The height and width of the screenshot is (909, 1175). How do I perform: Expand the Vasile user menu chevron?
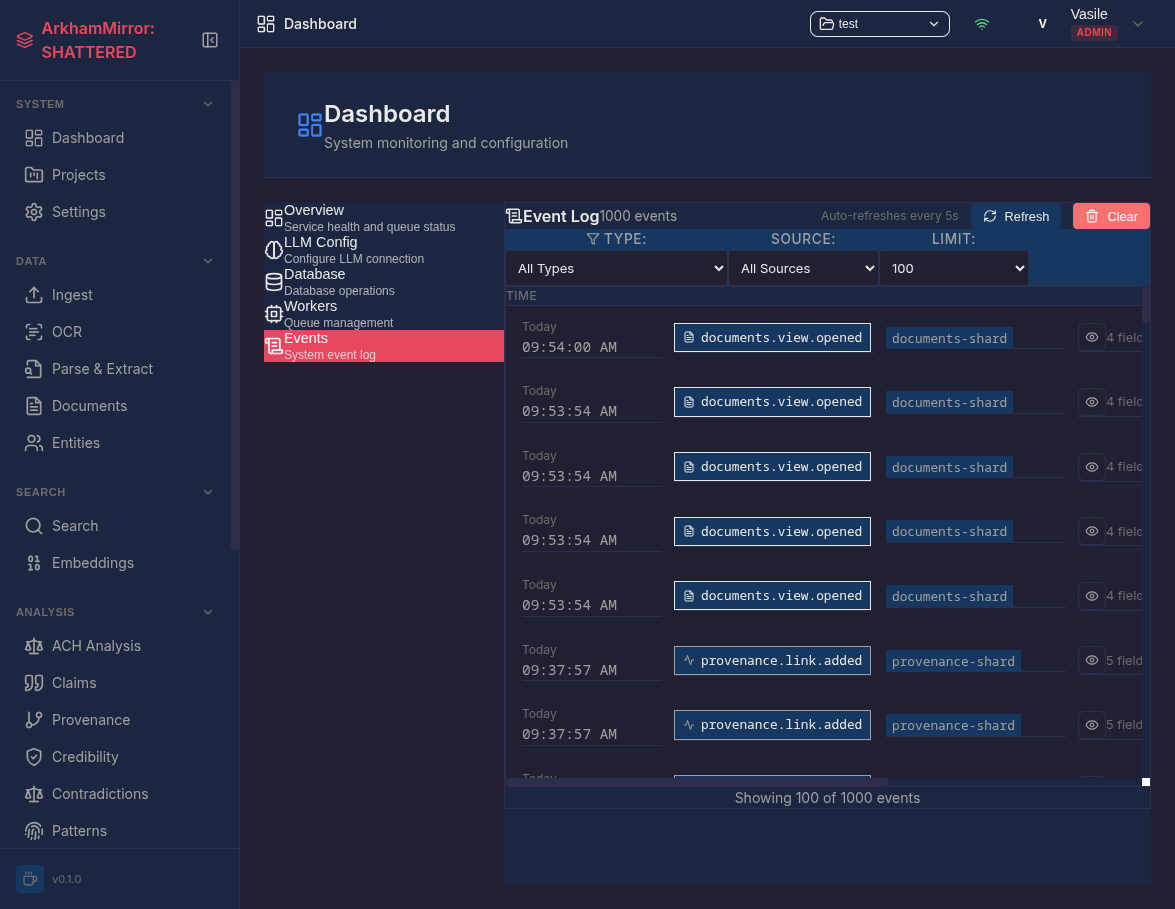(1138, 24)
